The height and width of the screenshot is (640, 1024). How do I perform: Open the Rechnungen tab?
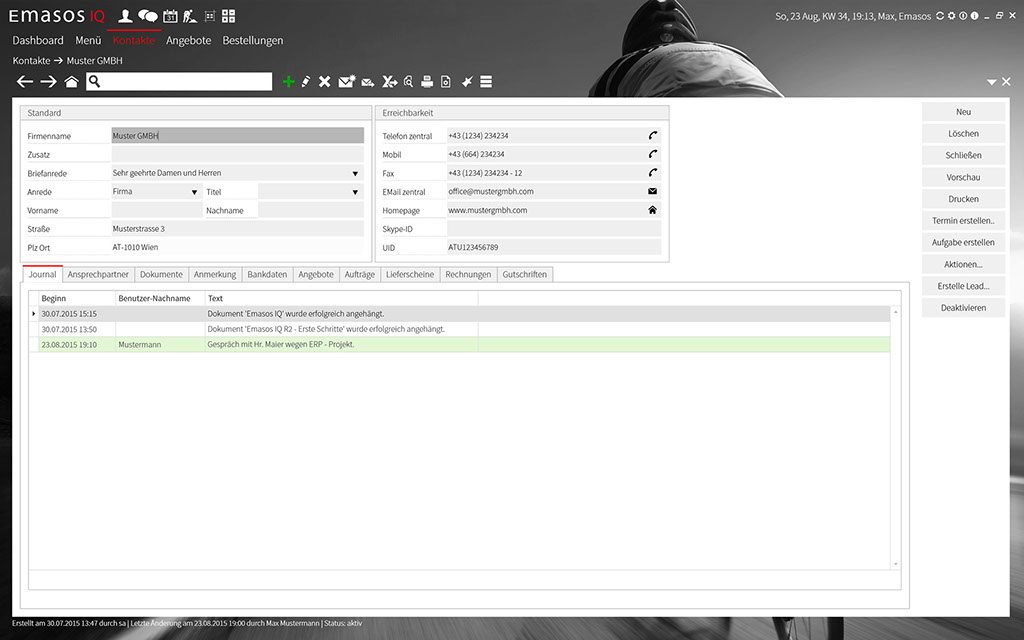coord(468,274)
